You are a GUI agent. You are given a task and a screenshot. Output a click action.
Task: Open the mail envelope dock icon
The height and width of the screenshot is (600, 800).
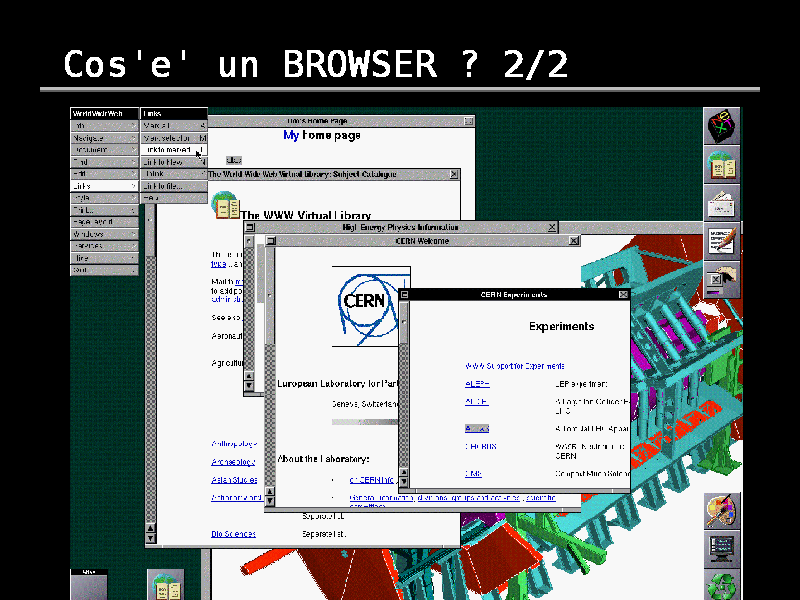point(723,204)
